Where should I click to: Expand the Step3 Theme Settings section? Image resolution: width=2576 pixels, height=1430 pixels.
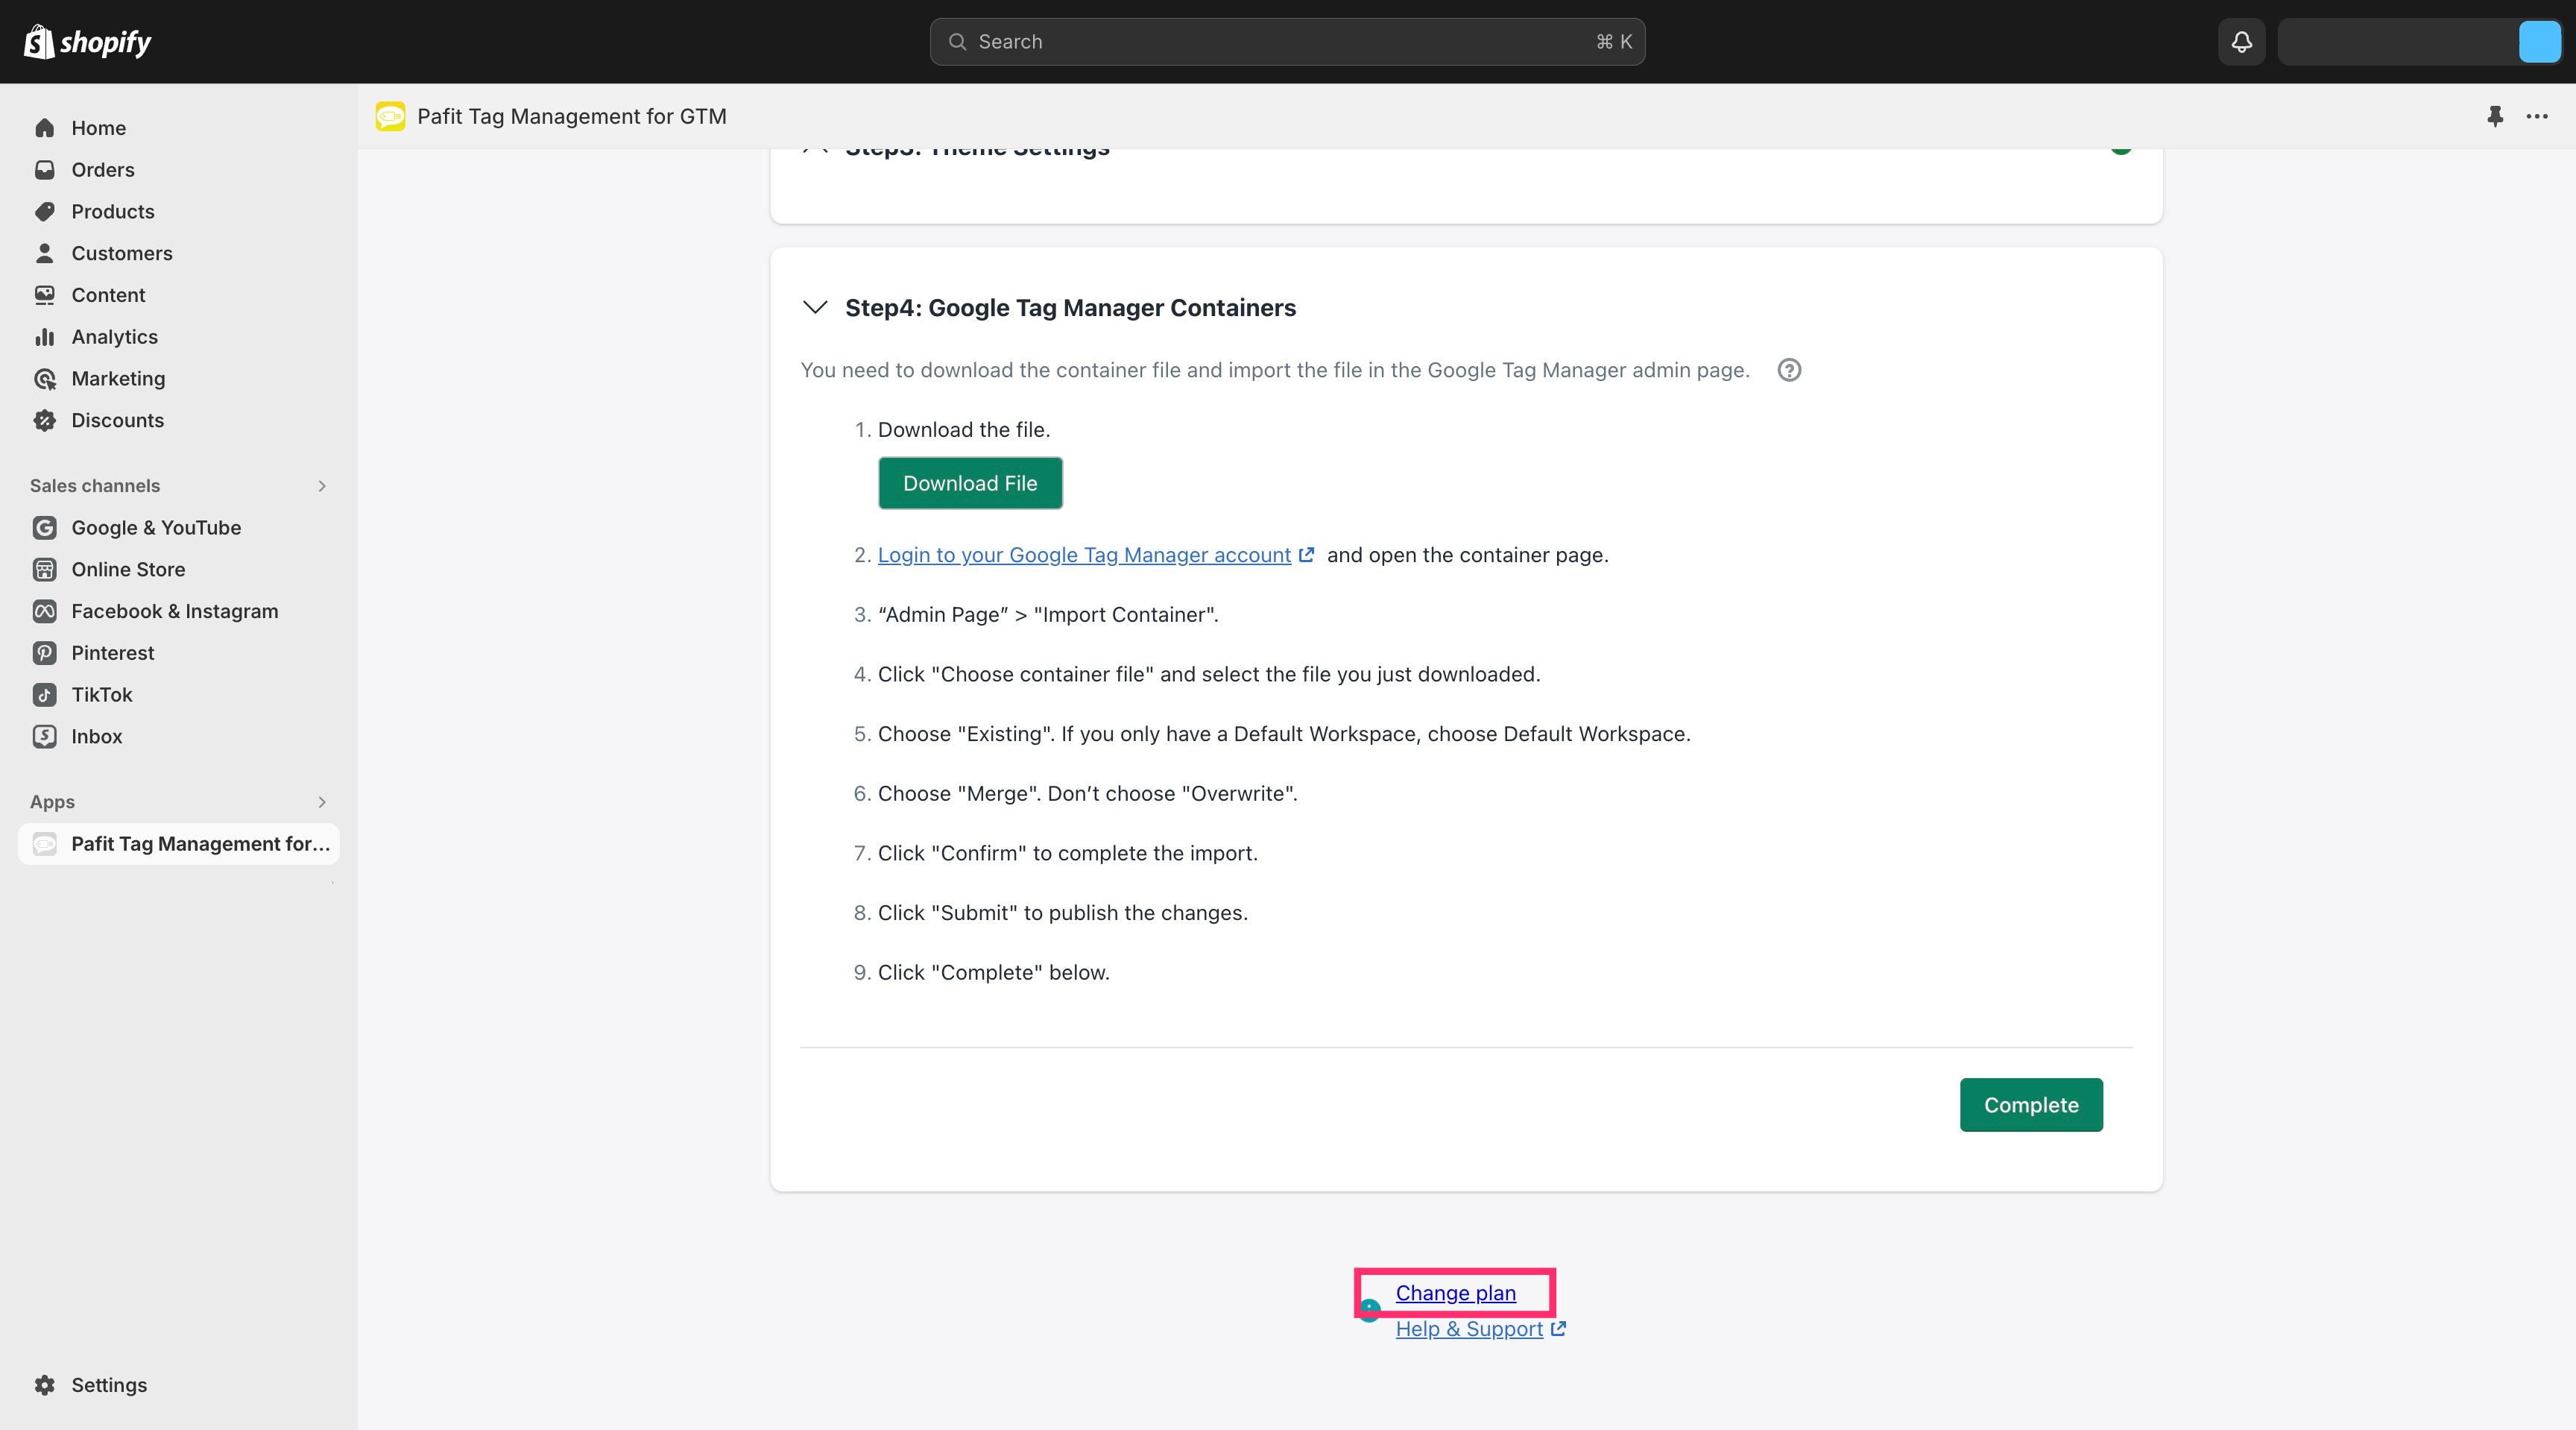[x=815, y=150]
